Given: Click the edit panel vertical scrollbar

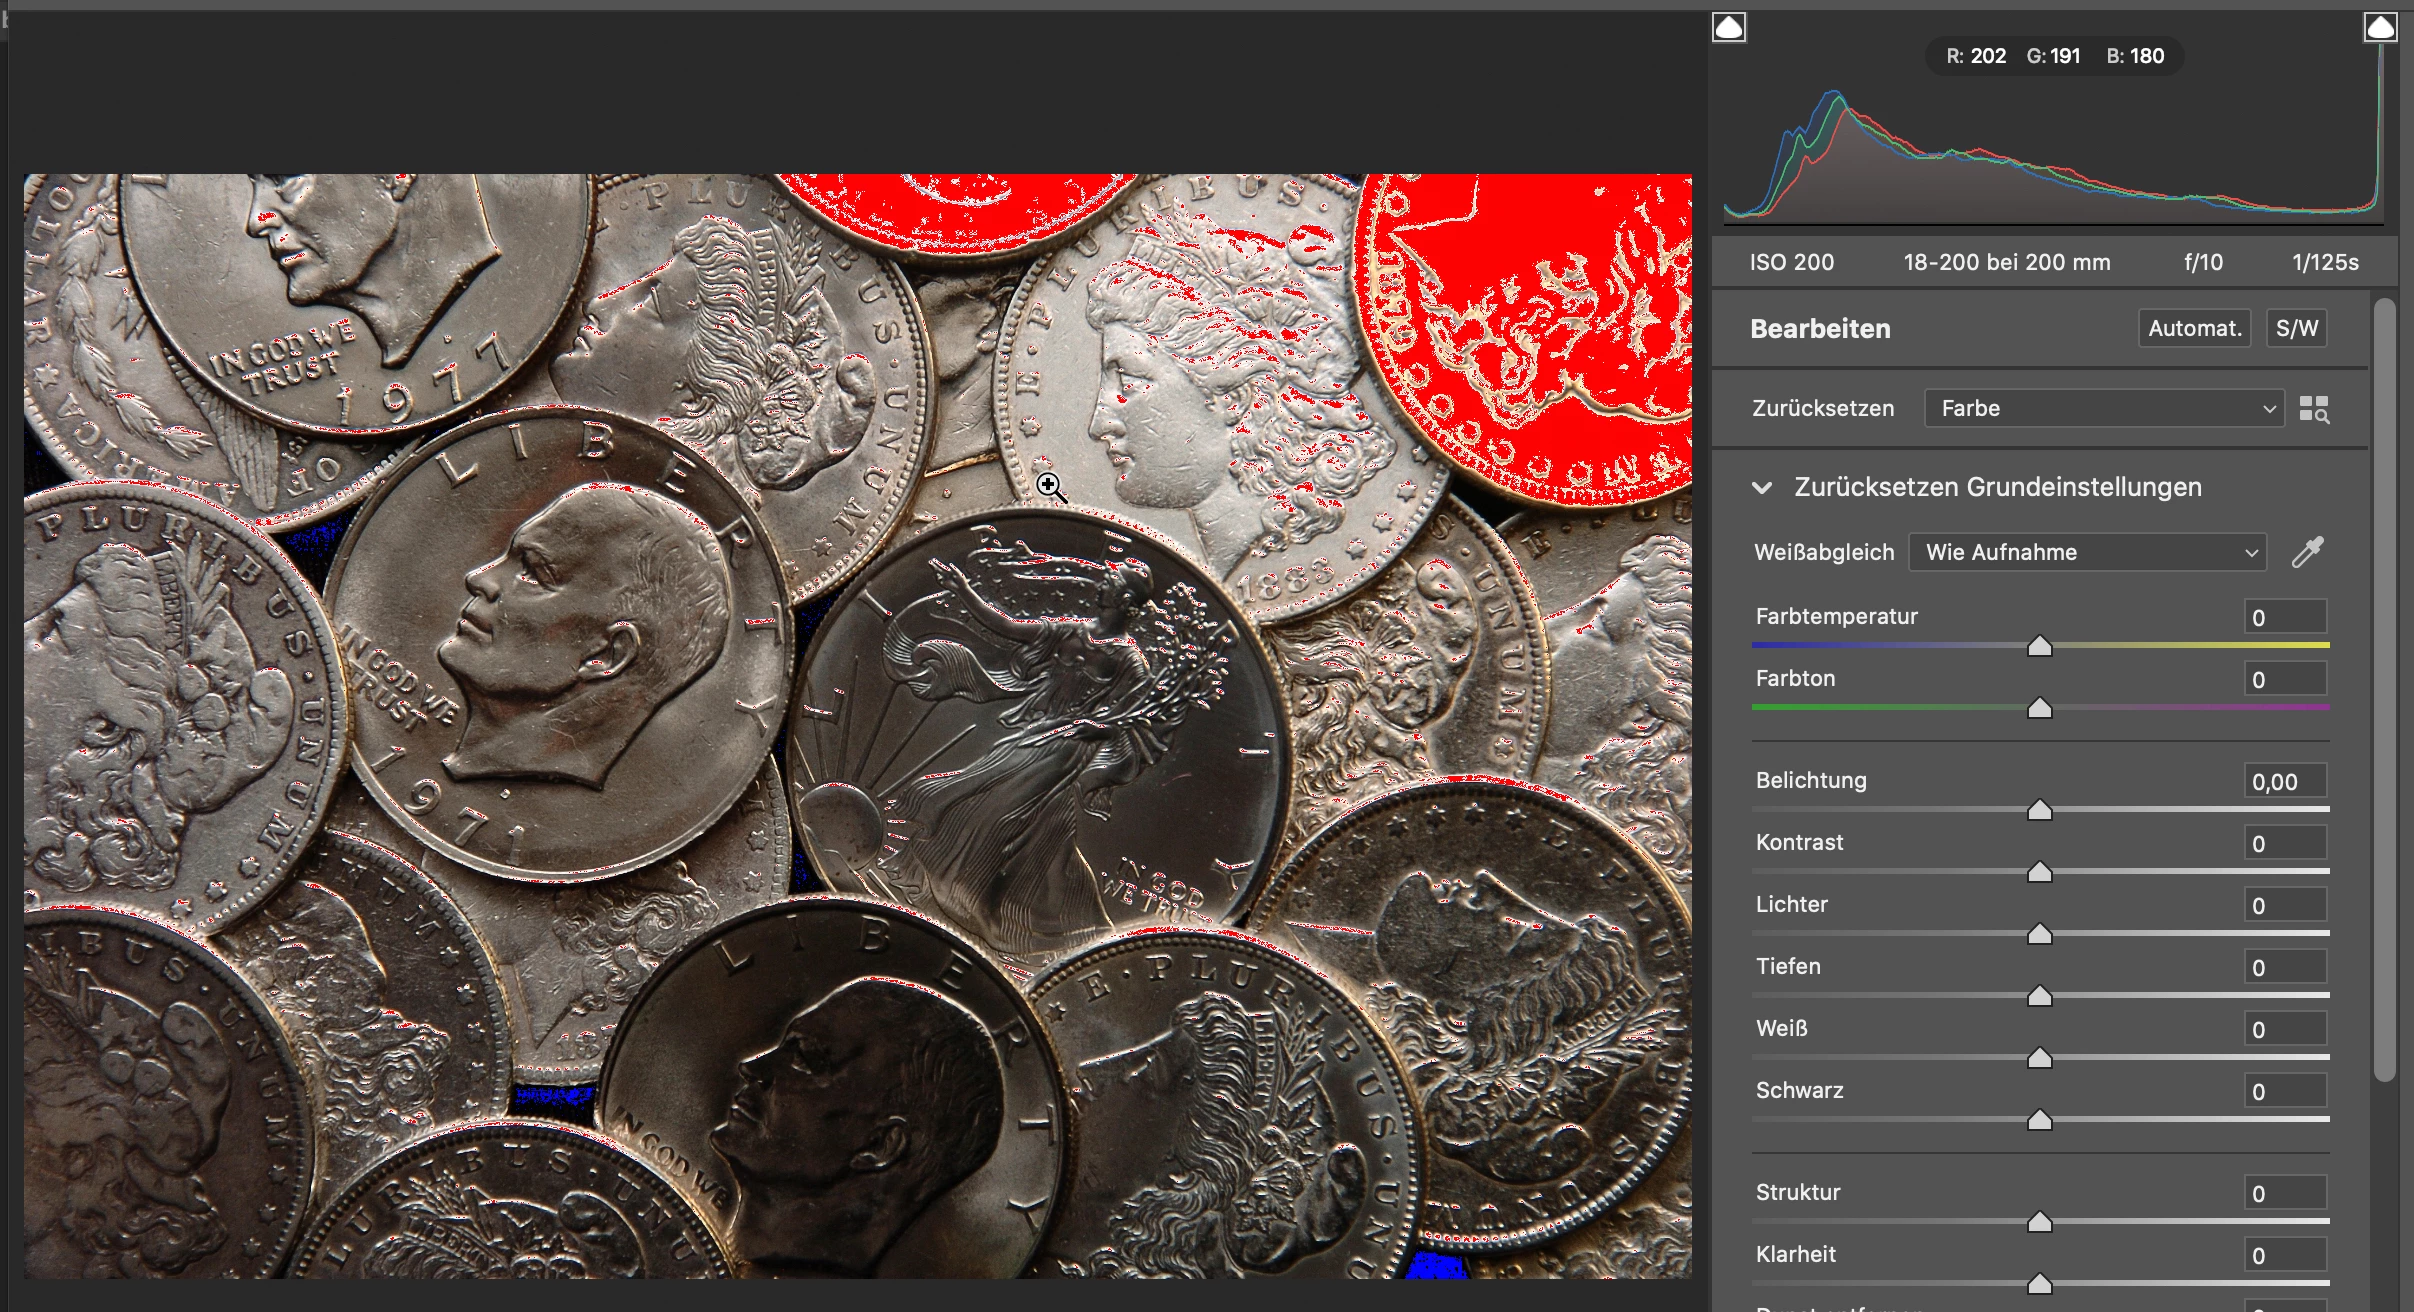Looking at the screenshot, I should 2384,690.
